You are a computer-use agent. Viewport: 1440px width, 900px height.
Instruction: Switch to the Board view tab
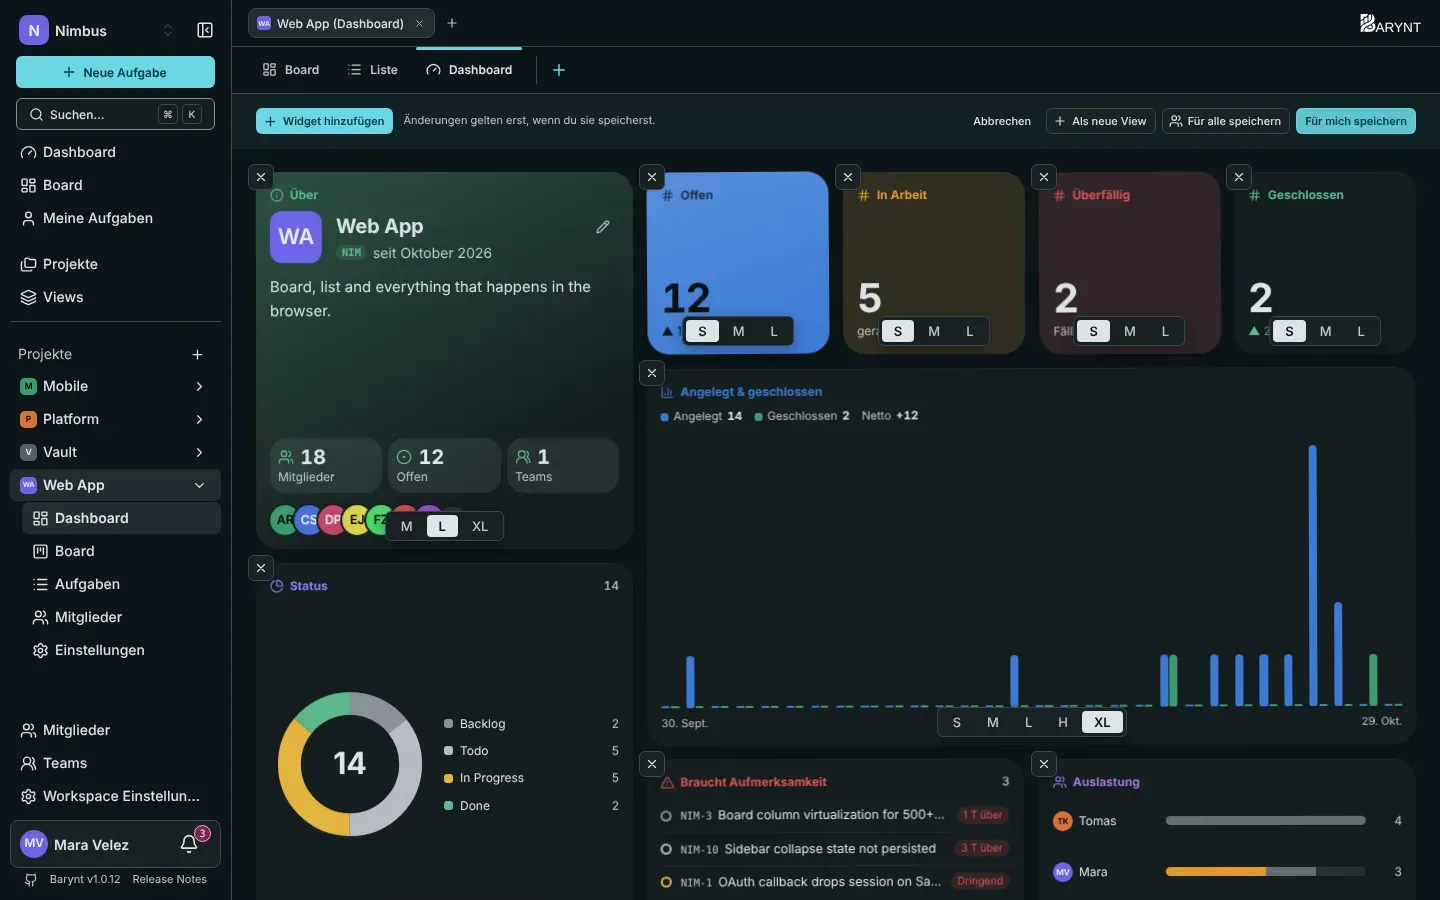point(291,70)
